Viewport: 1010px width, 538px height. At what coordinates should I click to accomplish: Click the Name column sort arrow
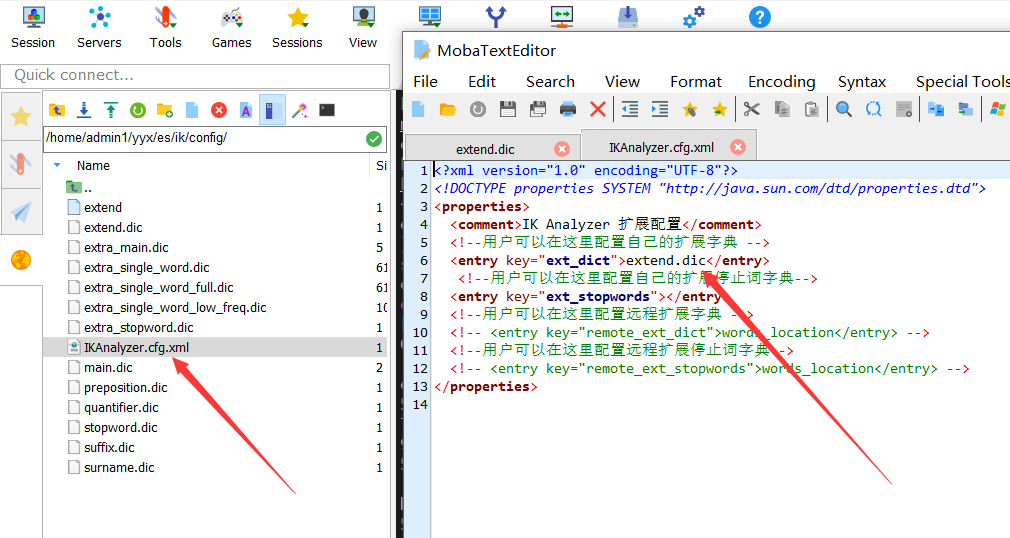point(57,166)
